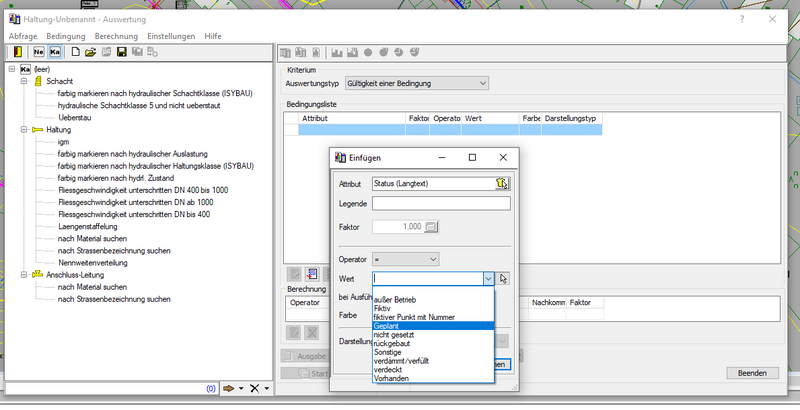This screenshot has width=800, height=410.
Task: Open the Bedingung menu
Action: (66, 36)
